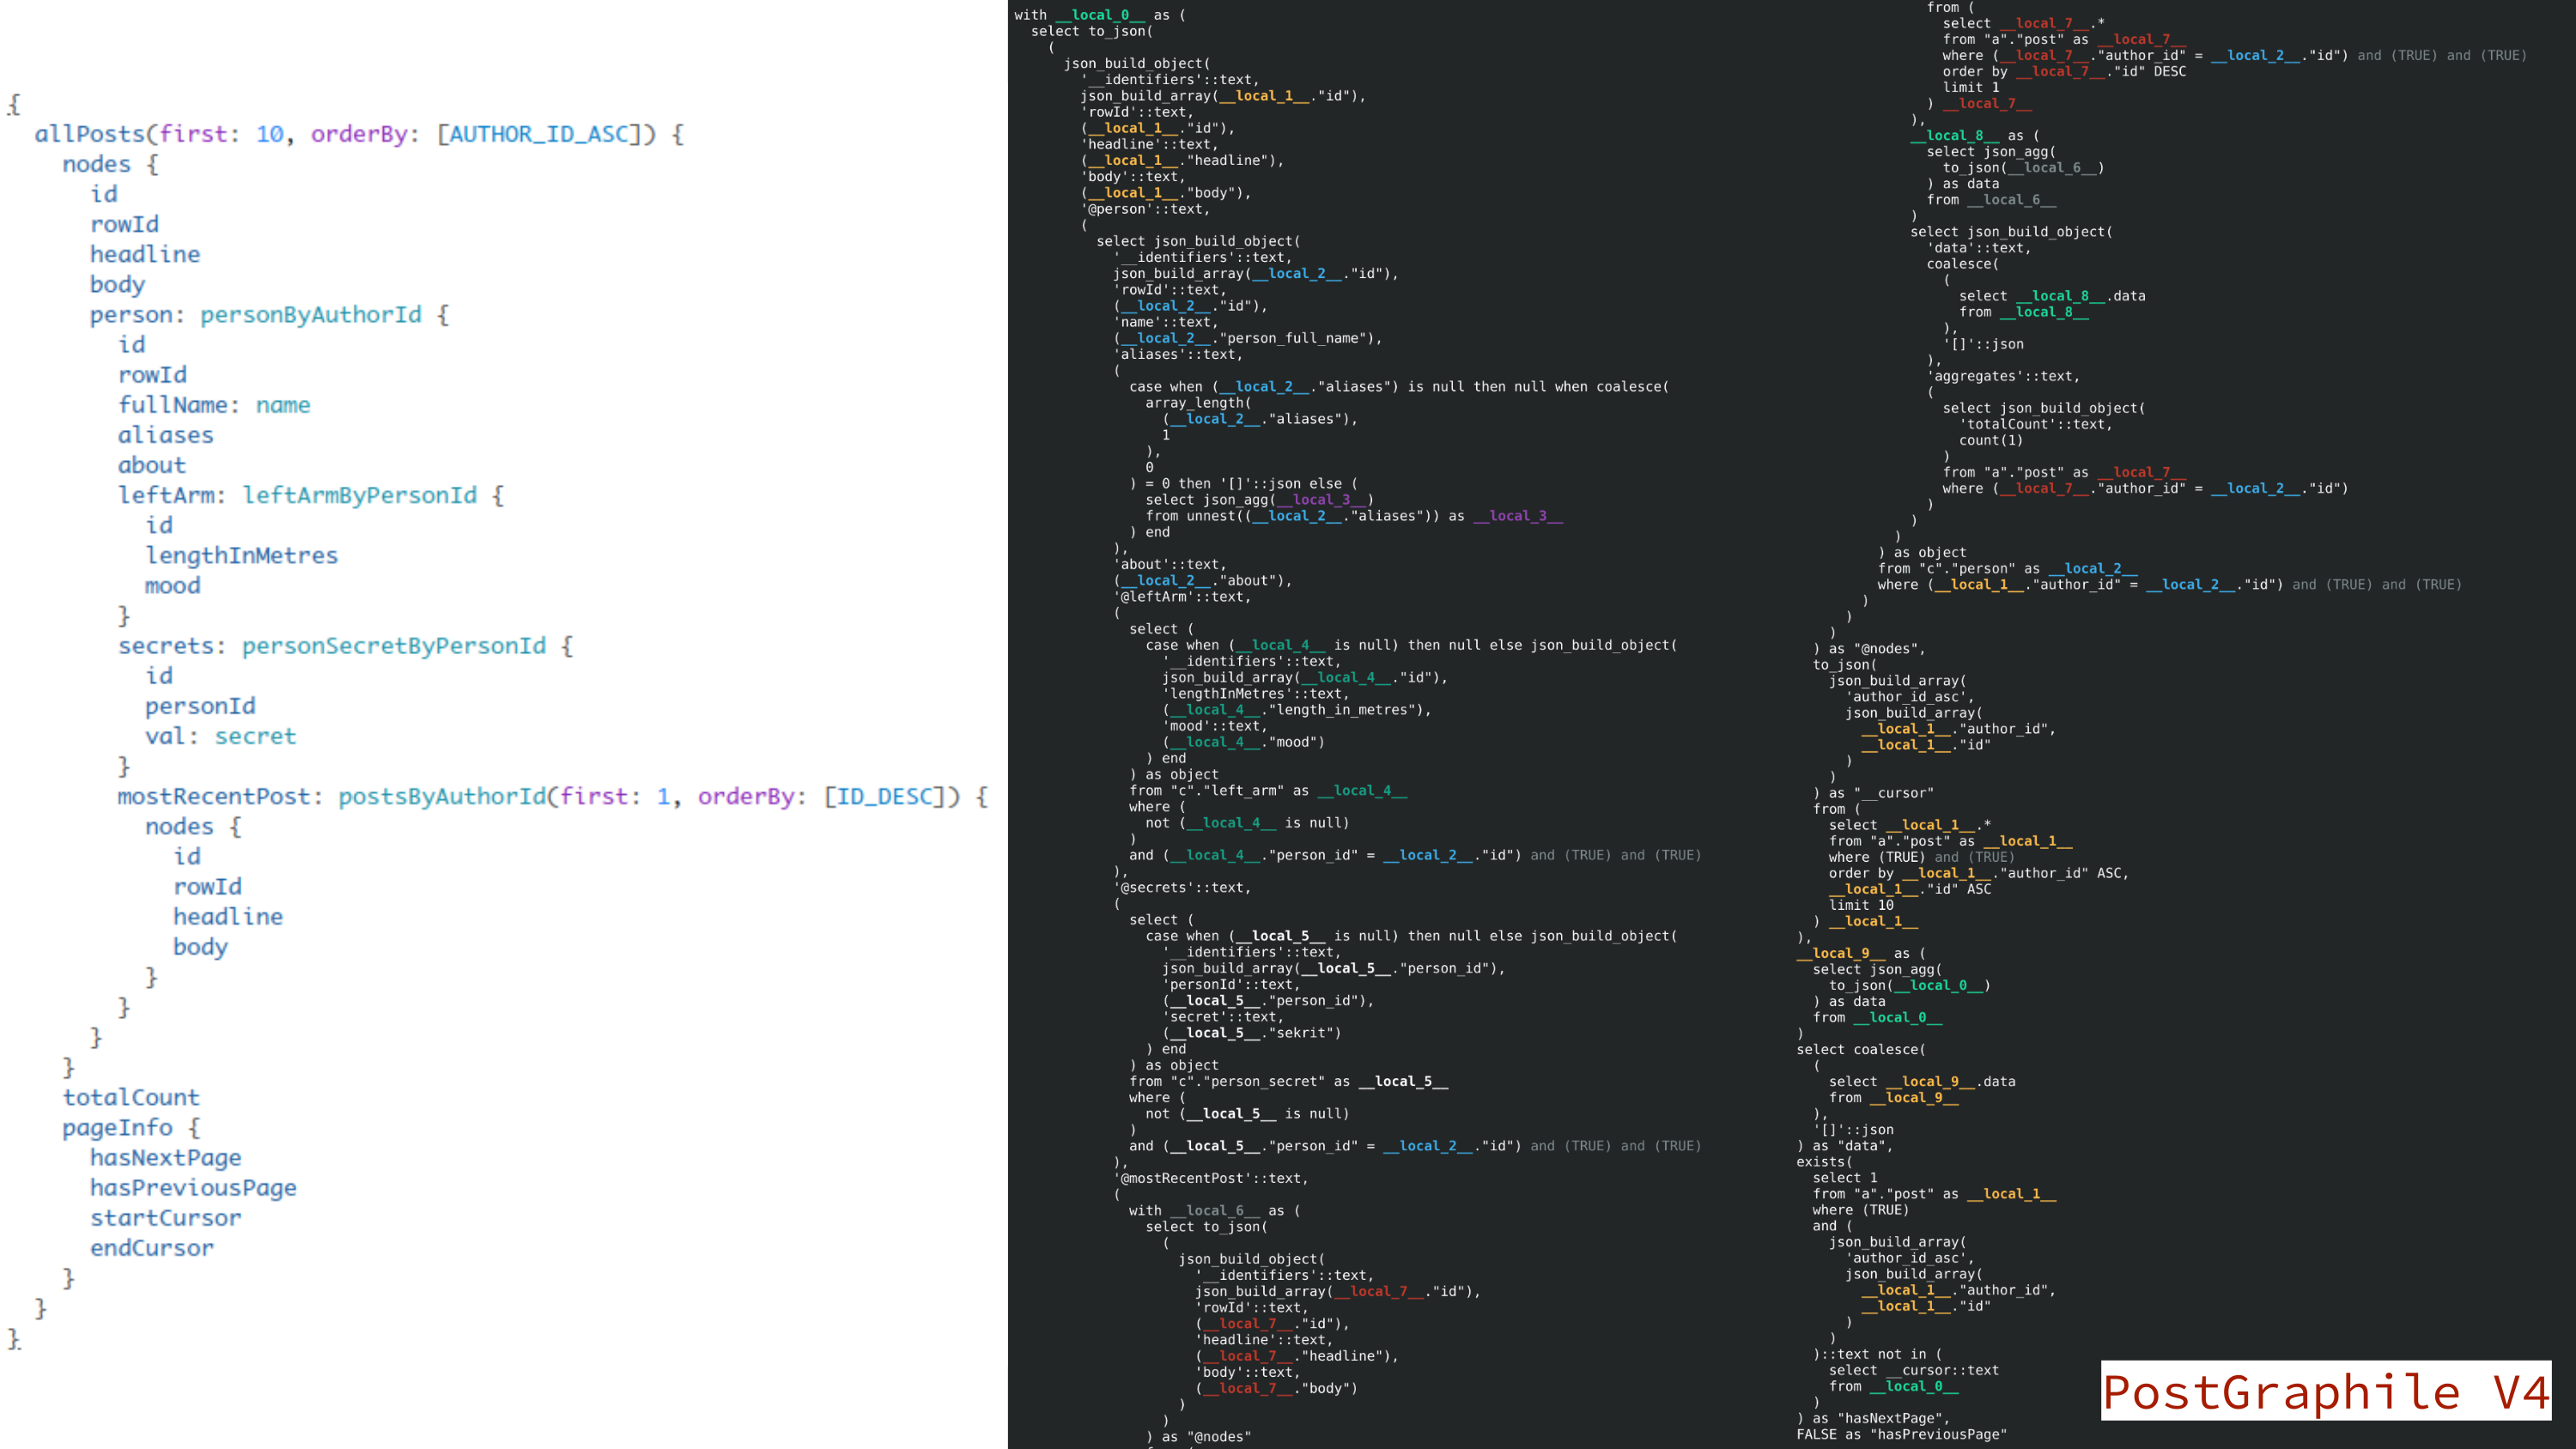Click the 'lengthInMetres'::text SQL line
The height and width of the screenshot is (1449, 2576).
[1256, 694]
